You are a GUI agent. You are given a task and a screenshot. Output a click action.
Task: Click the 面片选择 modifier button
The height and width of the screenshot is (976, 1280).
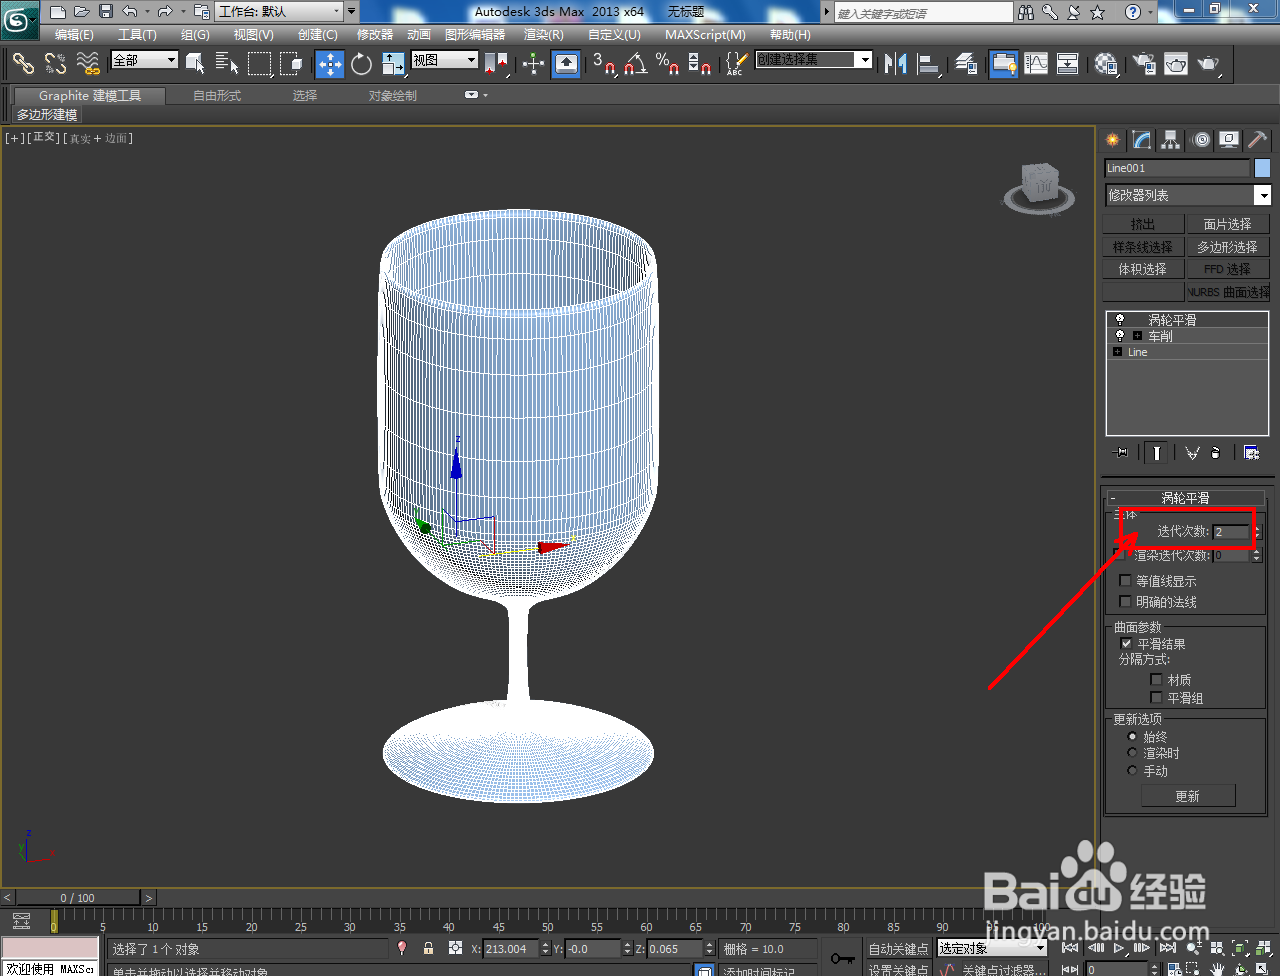(1228, 224)
